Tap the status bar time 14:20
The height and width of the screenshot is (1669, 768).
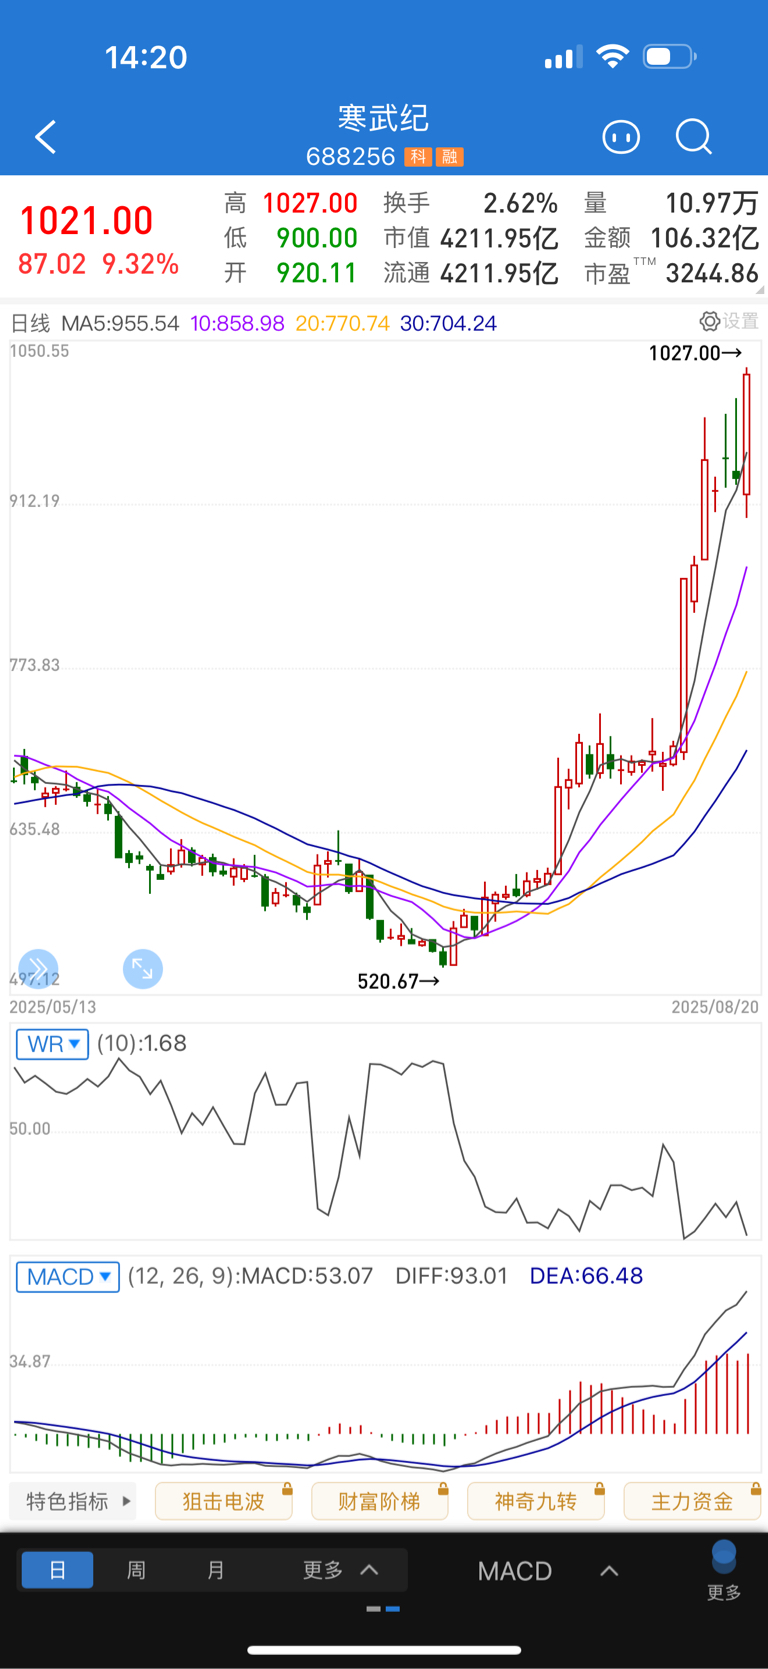click(146, 57)
